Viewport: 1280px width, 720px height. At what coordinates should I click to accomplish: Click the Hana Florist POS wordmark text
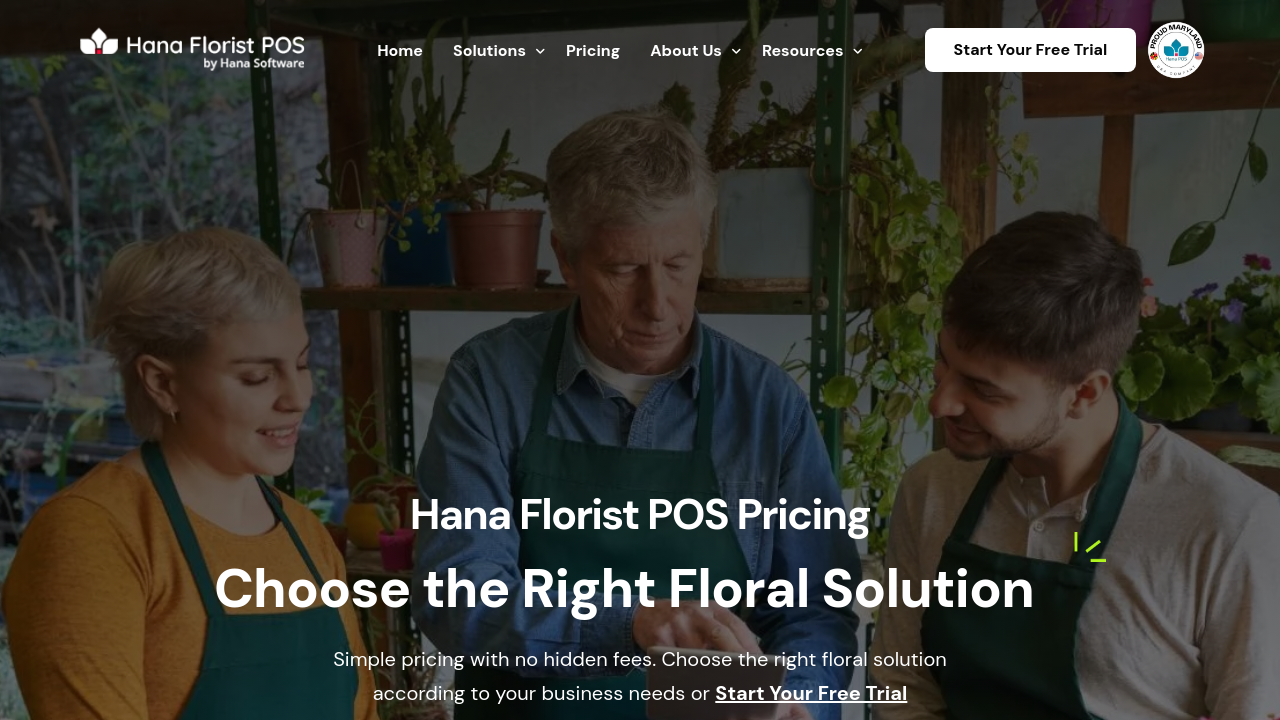click(214, 43)
